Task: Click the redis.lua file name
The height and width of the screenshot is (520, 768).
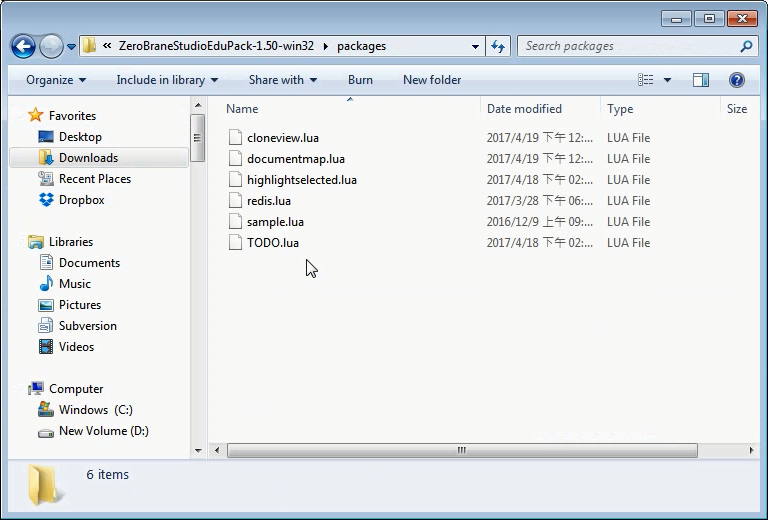Action: pos(269,201)
